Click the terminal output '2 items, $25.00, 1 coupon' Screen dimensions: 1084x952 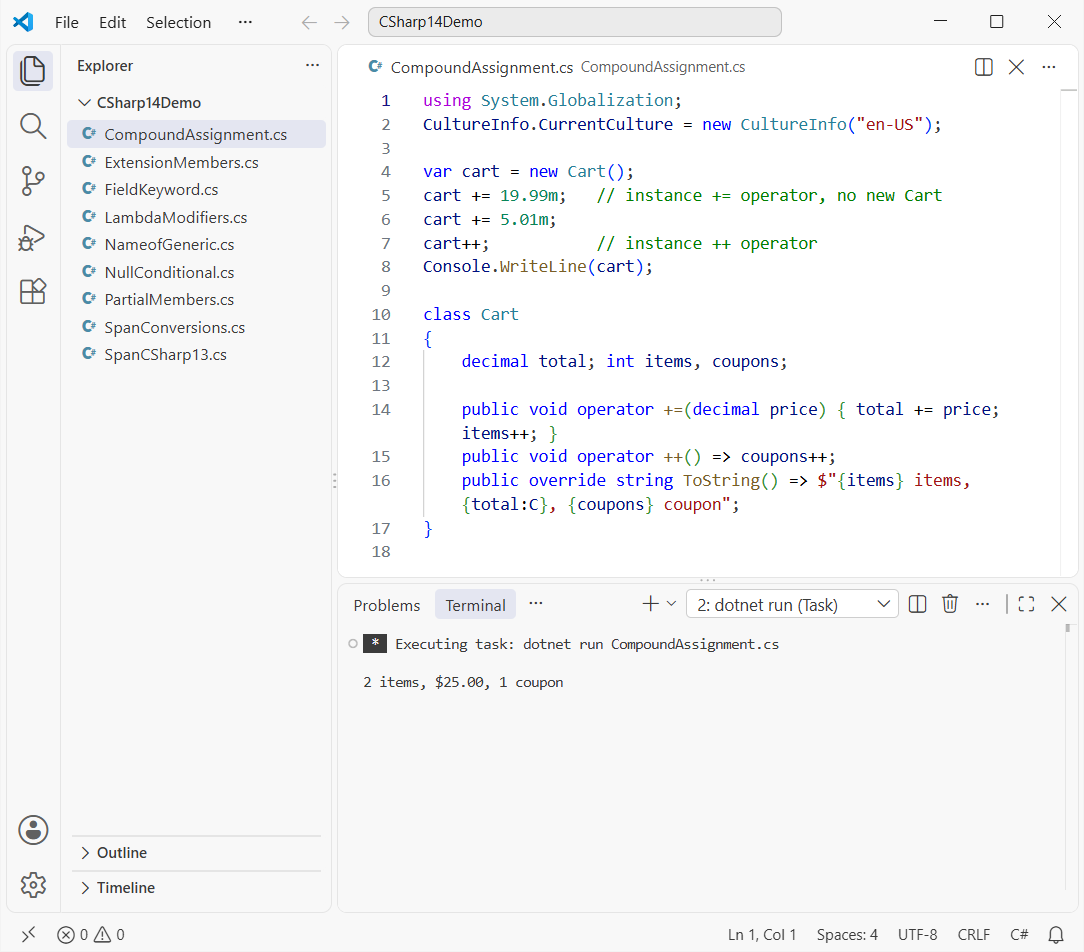click(463, 682)
